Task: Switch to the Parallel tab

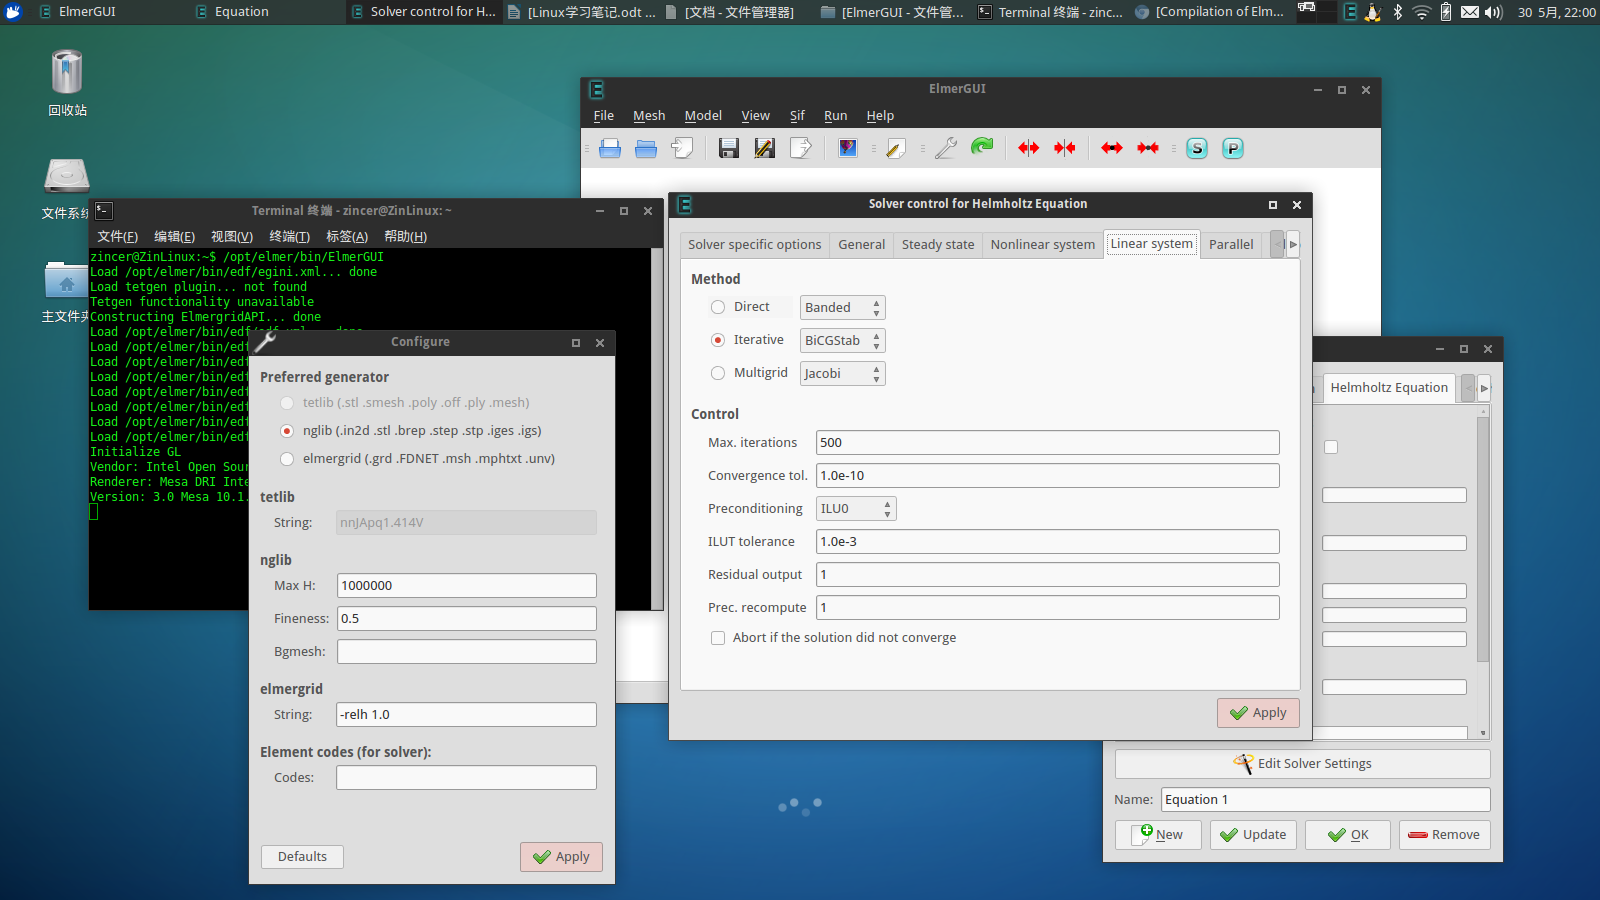Action: pyautogui.click(x=1231, y=245)
